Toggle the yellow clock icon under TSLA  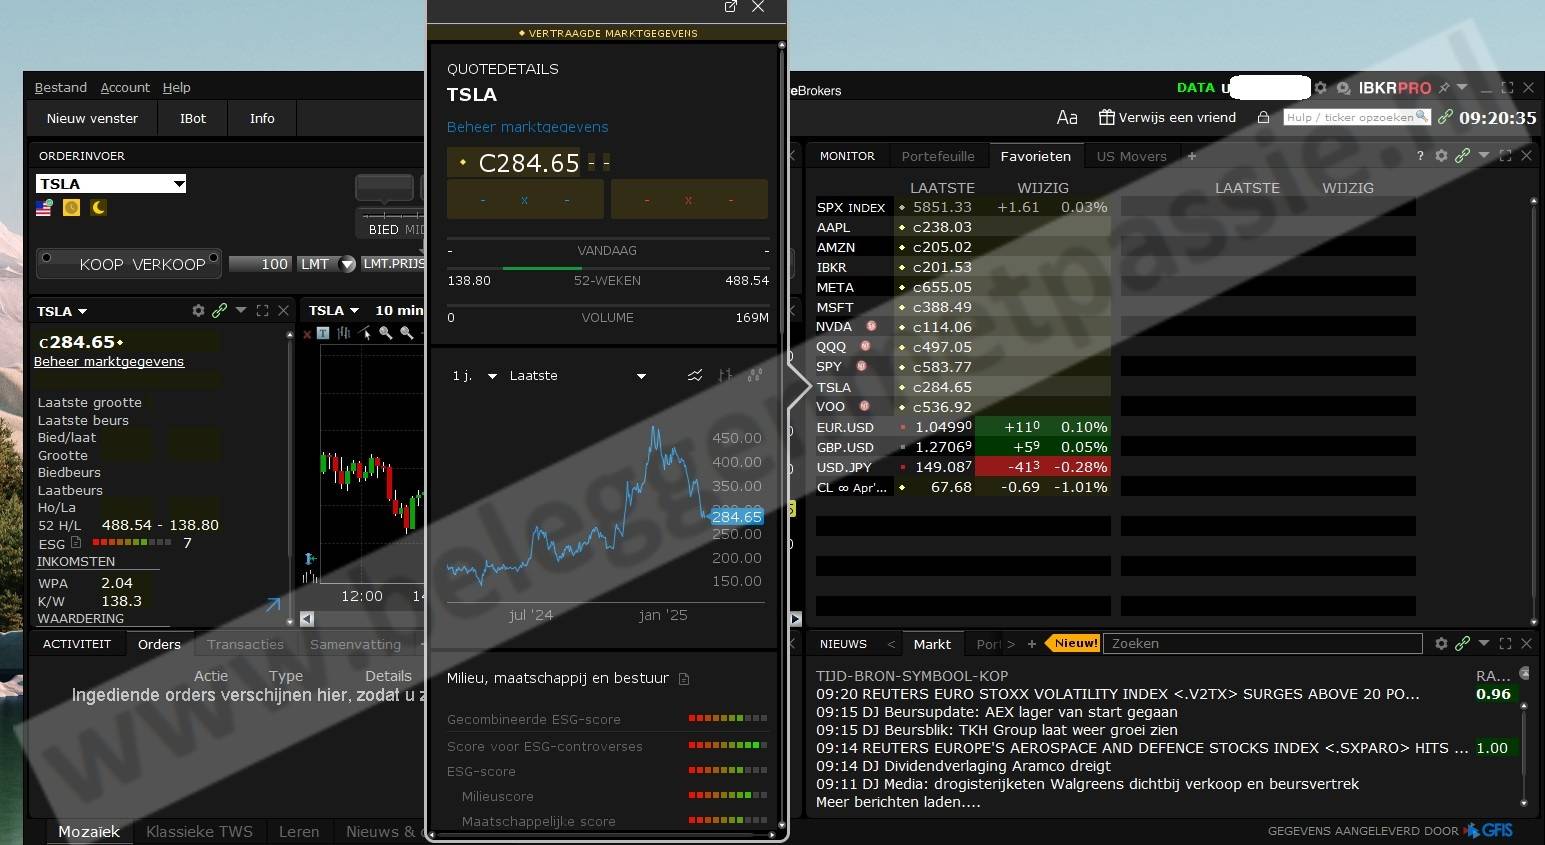(x=71, y=208)
